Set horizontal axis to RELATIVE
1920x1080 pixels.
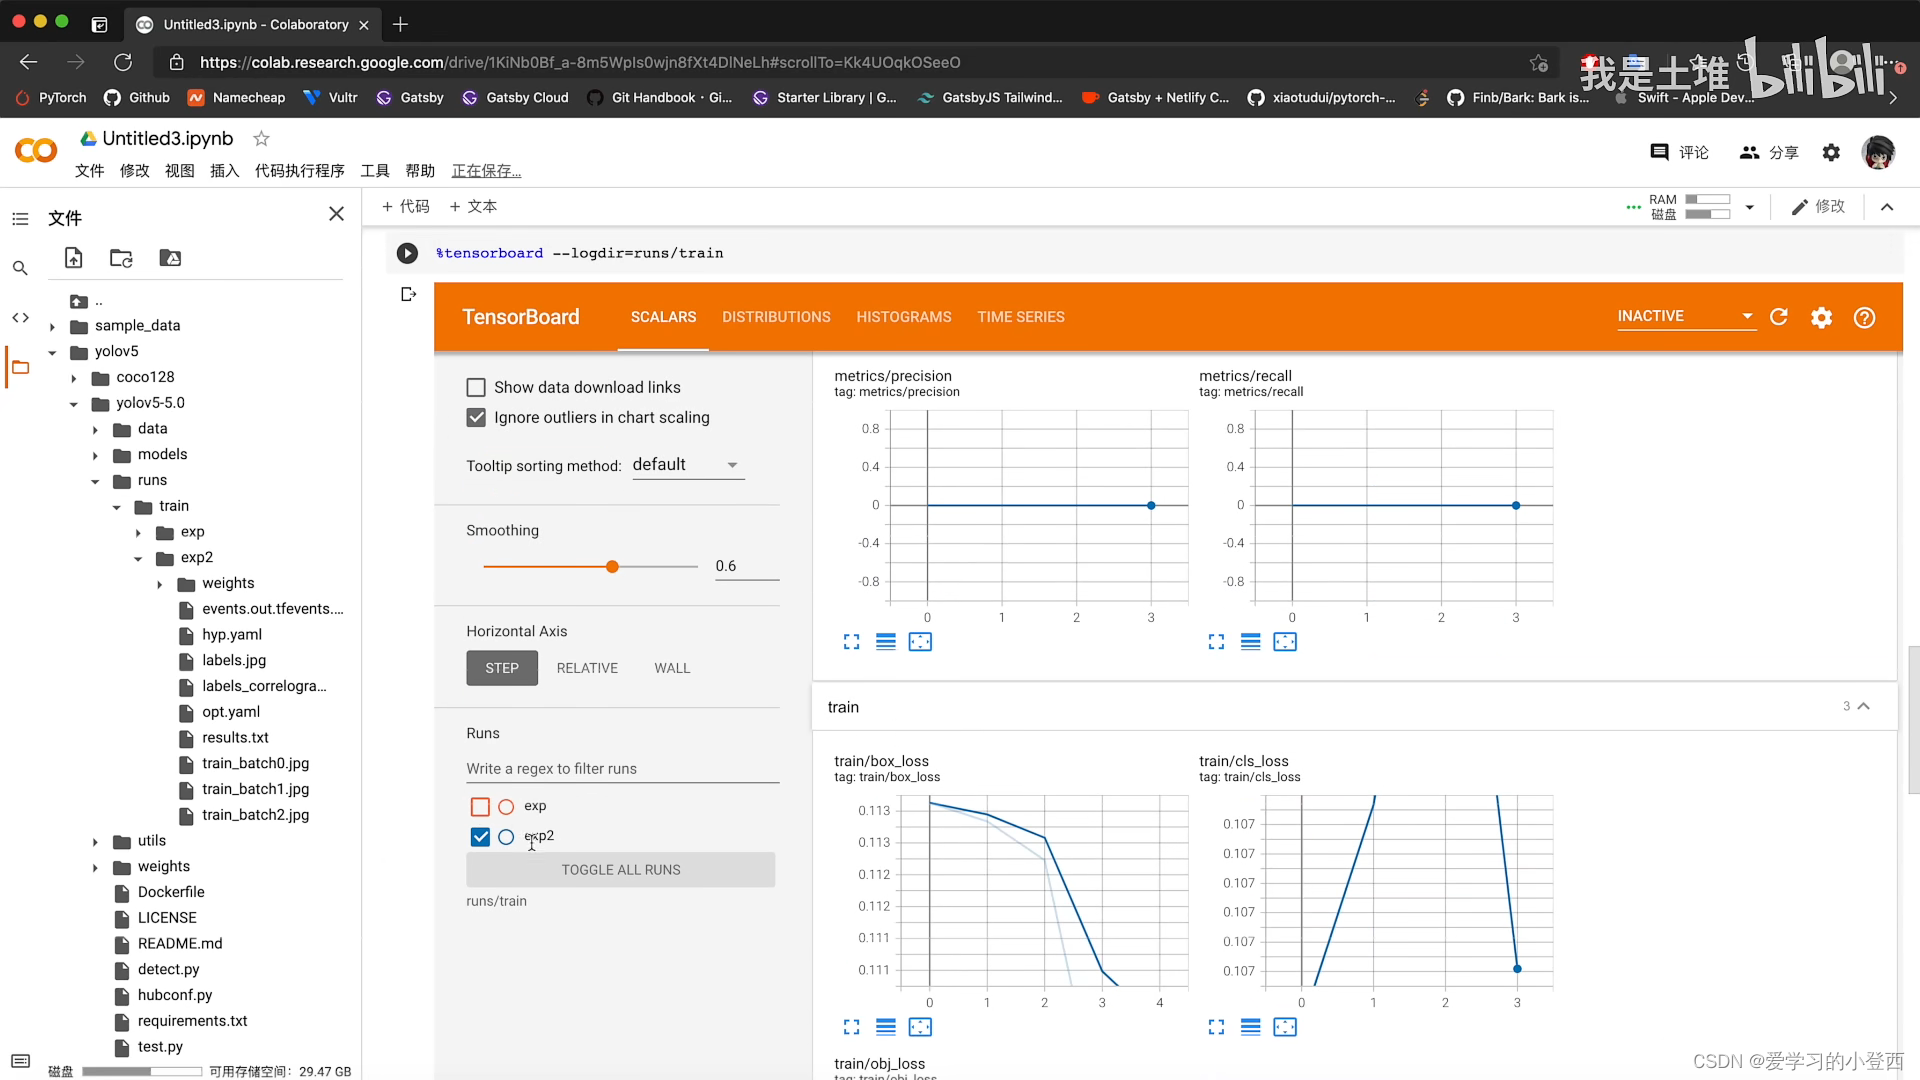[x=587, y=668]
